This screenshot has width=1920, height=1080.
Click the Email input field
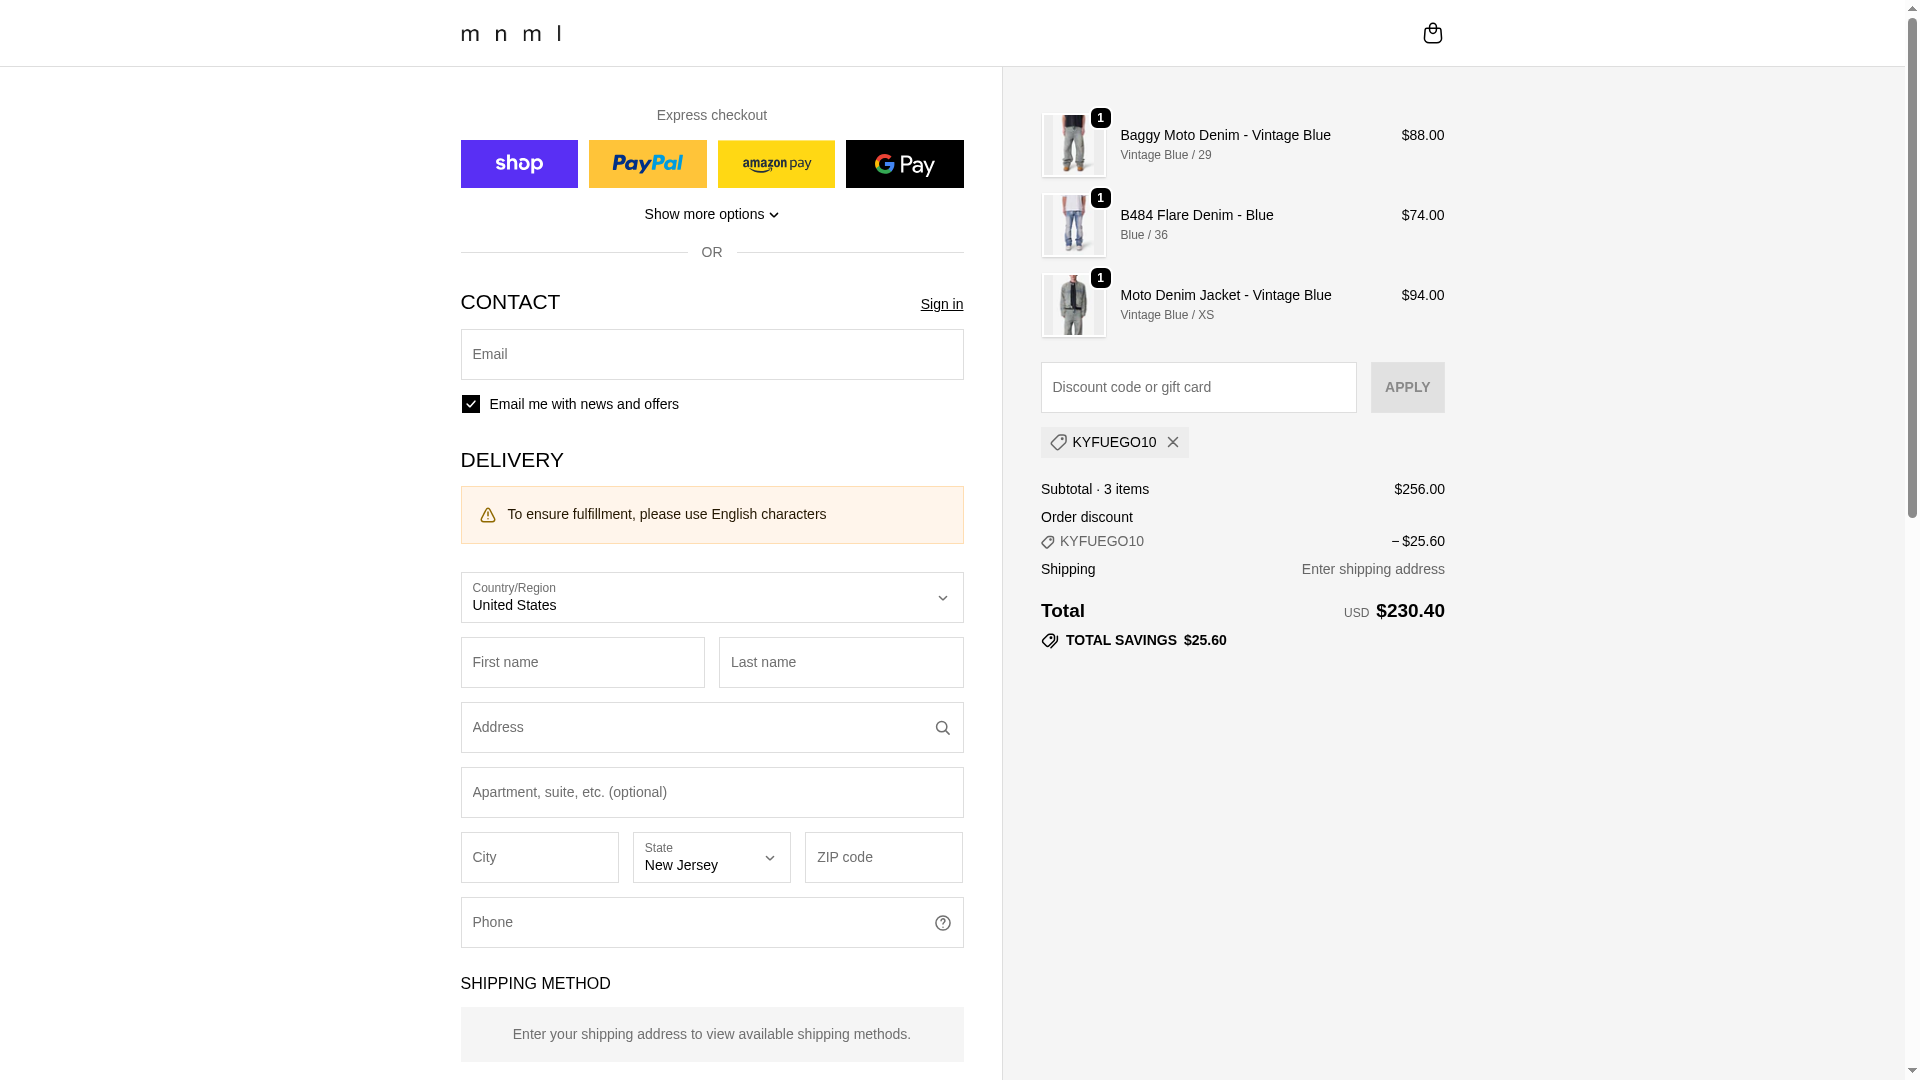[x=711, y=355]
